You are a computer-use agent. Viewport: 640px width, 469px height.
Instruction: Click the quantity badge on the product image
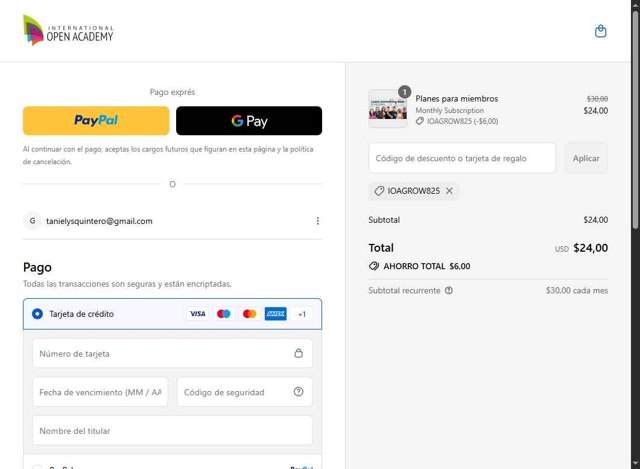tap(404, 92)
